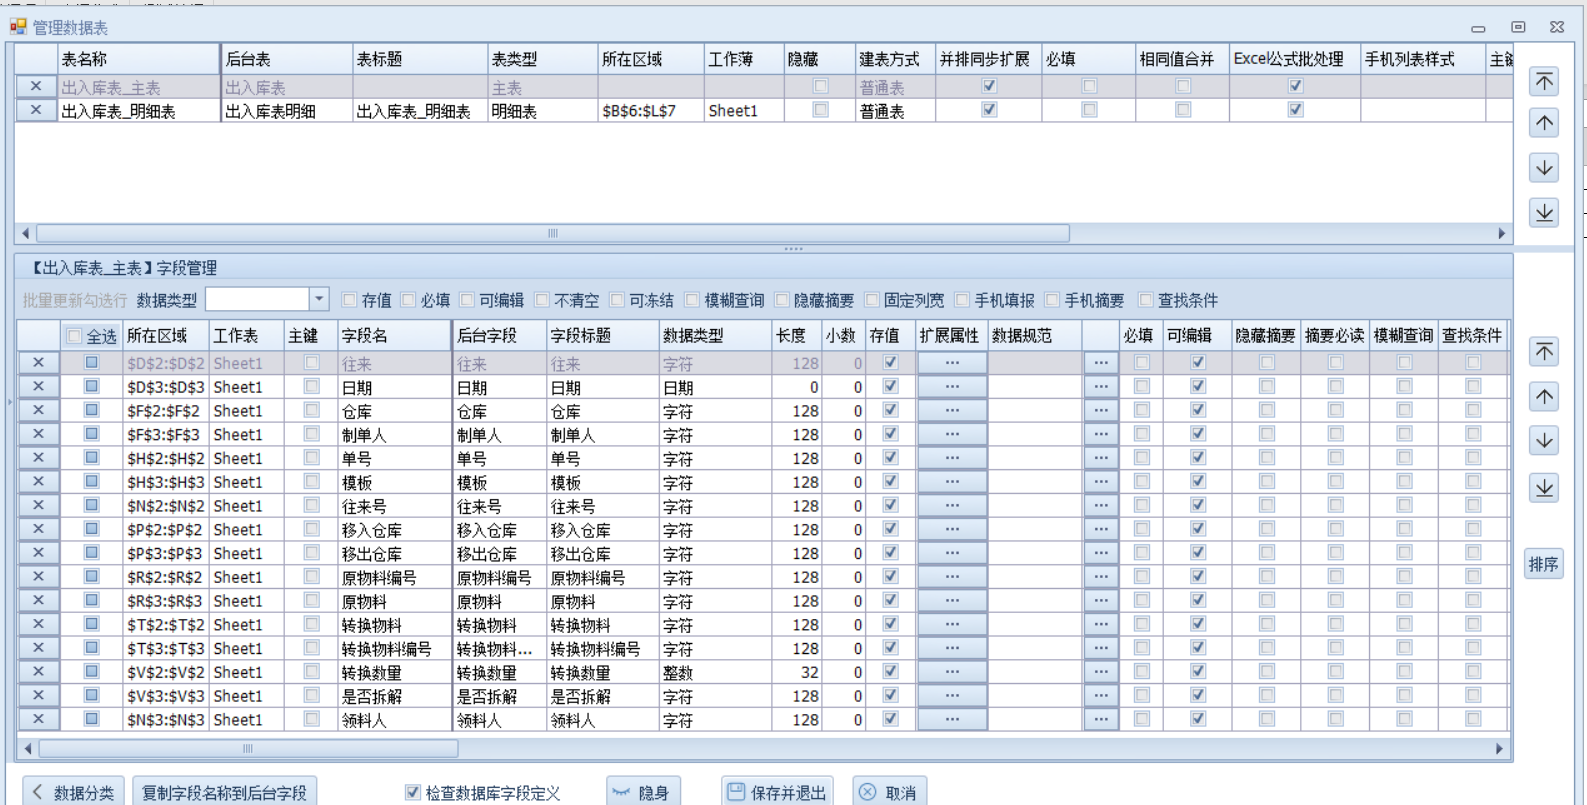The height and width of the screenshot is (805, 1587).
Task: Click move-up arrow beside upper table
Action: click(1544, 123)
